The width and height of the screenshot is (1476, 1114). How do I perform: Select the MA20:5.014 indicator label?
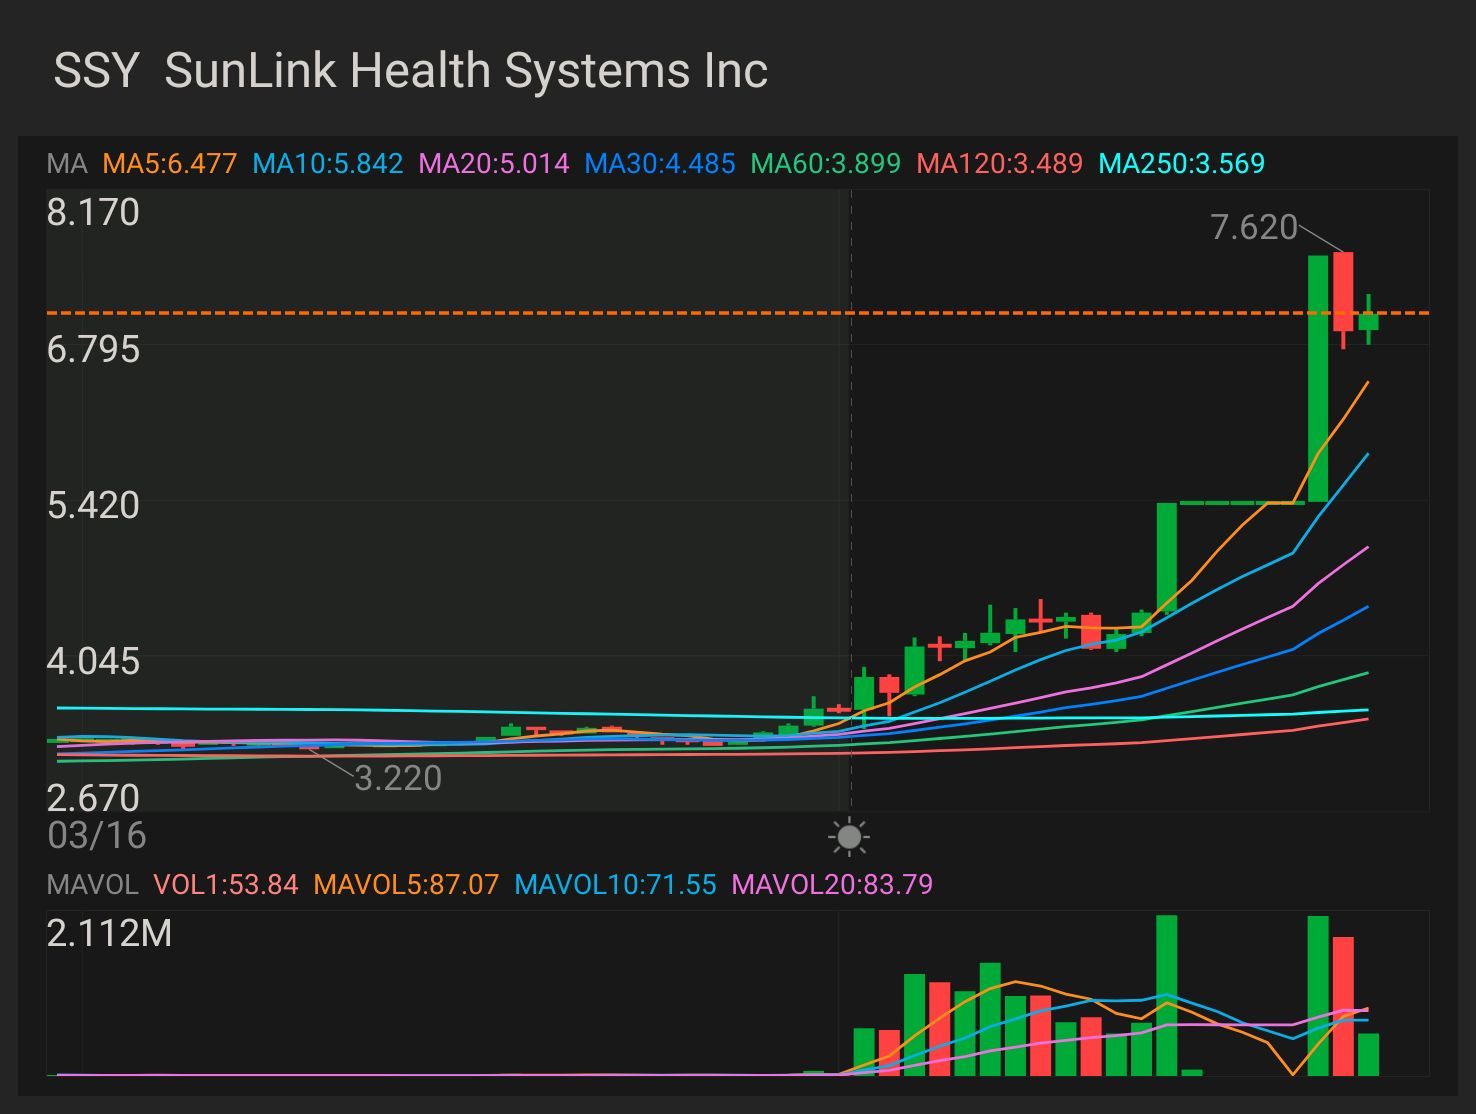pyautogui.click(x=494, y=163)
